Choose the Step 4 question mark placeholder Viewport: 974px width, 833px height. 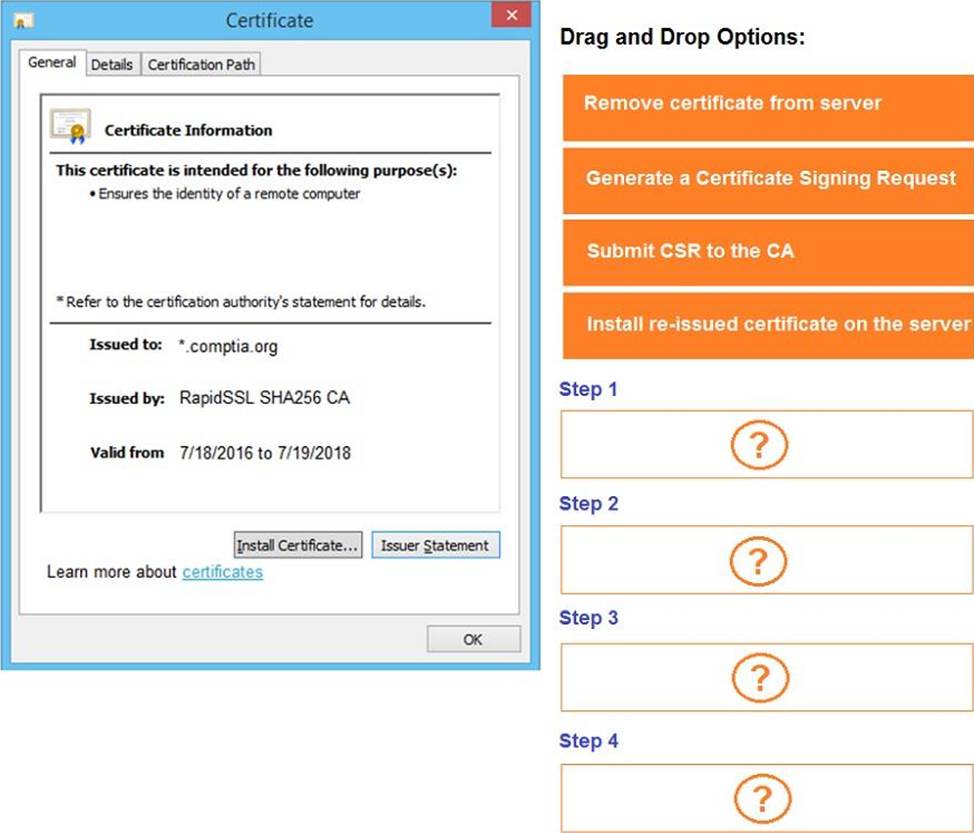click(x=760, y=798)
